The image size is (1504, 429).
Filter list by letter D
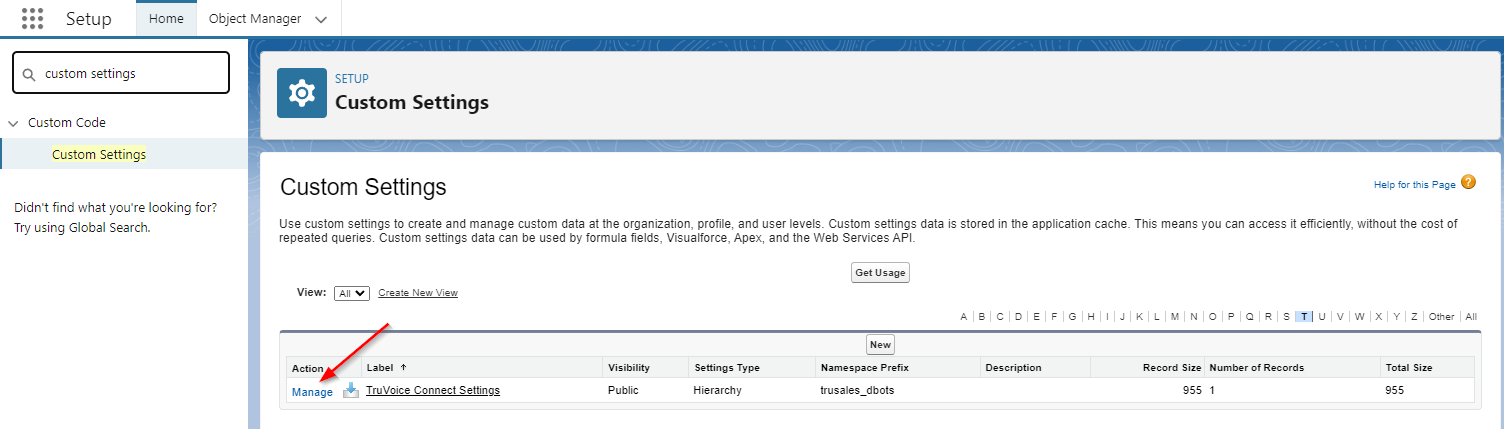pyautogui.click(x=1018, y=317)
